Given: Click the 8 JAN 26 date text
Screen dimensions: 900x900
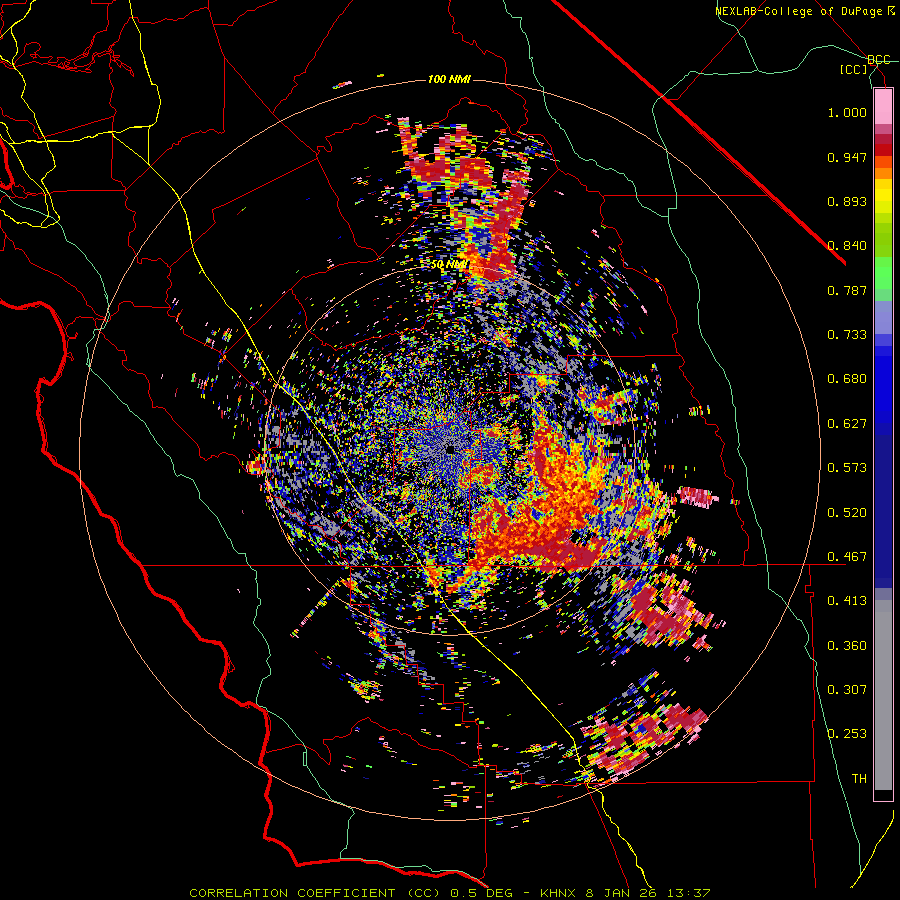Looking at the screenshot, I should click(x=619, y=893).
